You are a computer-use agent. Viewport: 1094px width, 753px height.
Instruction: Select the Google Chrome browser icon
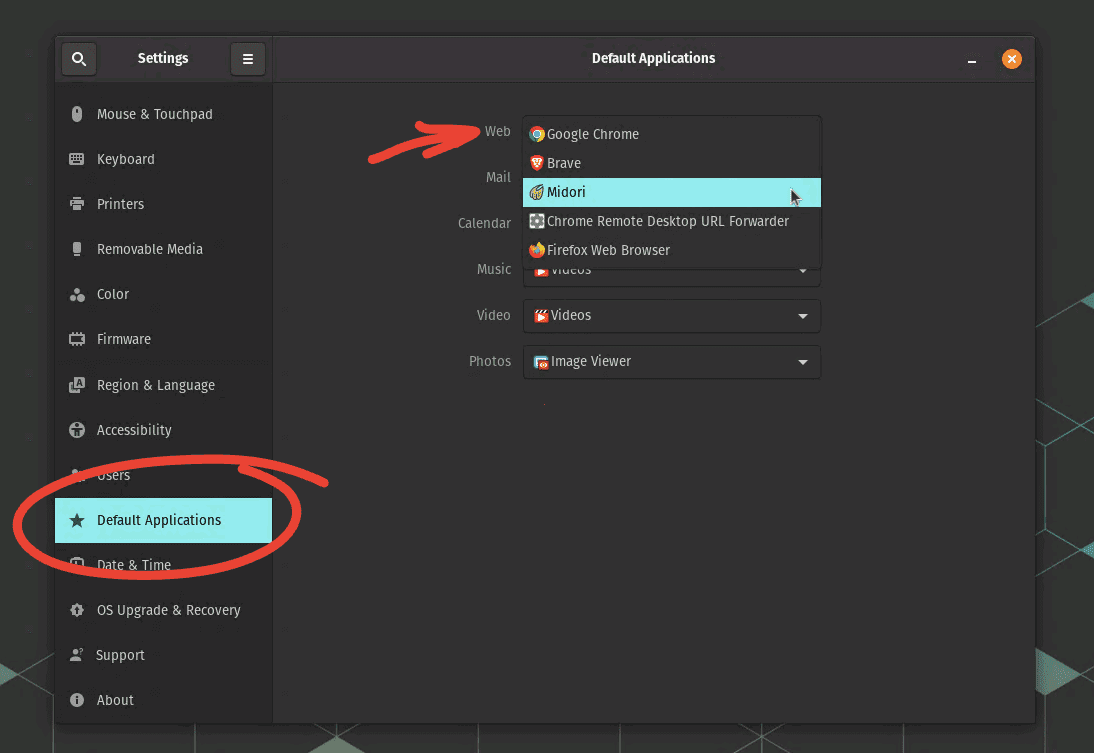(537, 133)
